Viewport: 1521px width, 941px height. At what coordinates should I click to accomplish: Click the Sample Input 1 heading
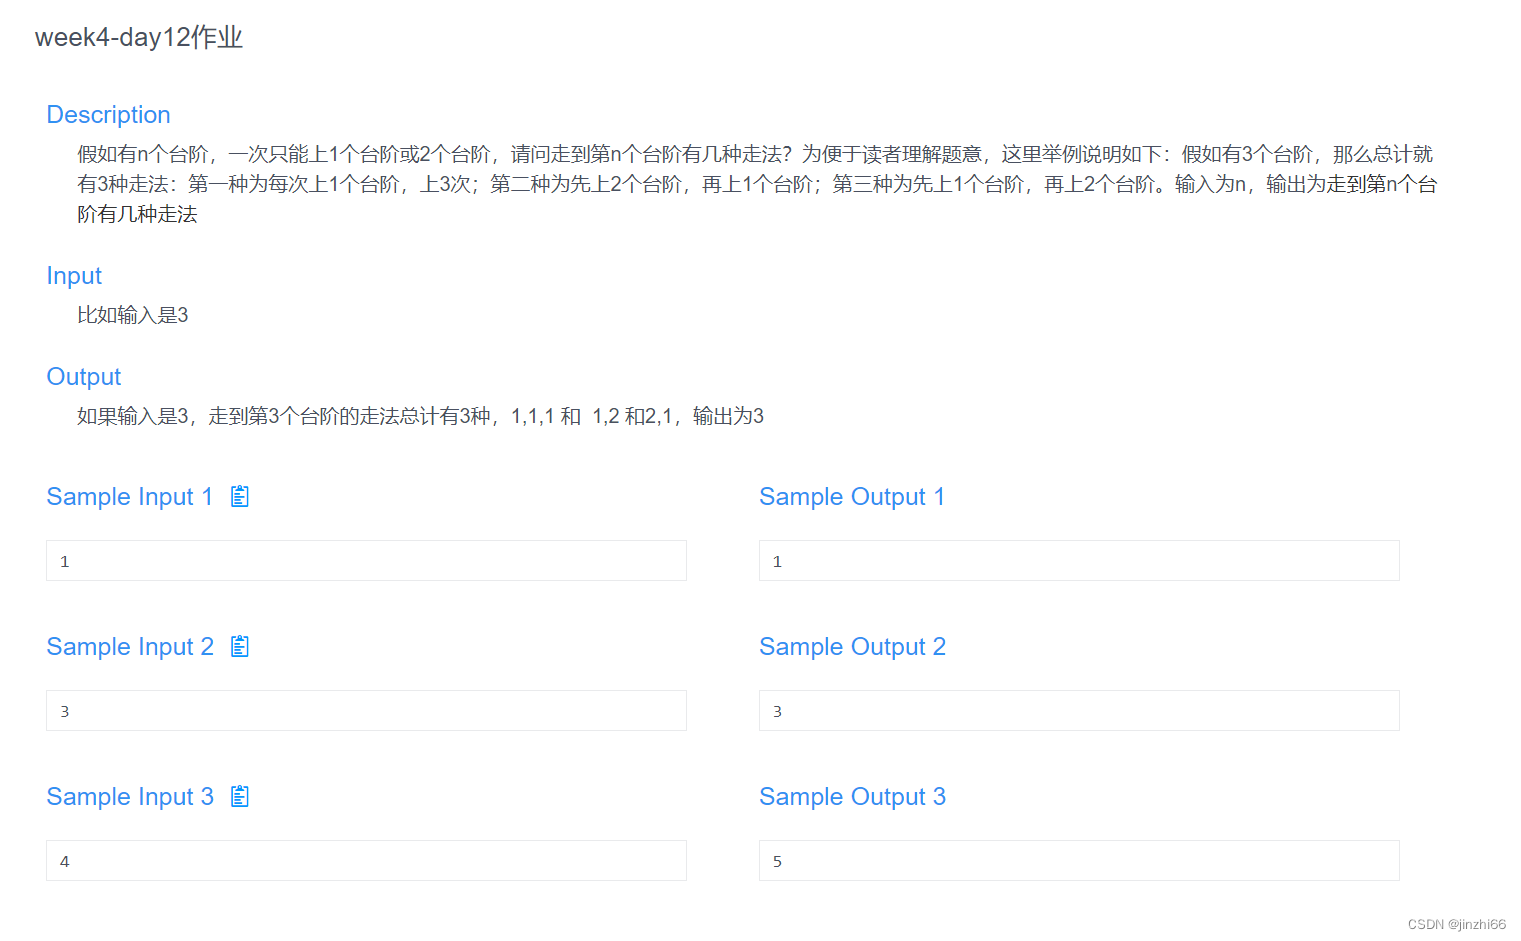pyautogui.click(x=130, y=497)
